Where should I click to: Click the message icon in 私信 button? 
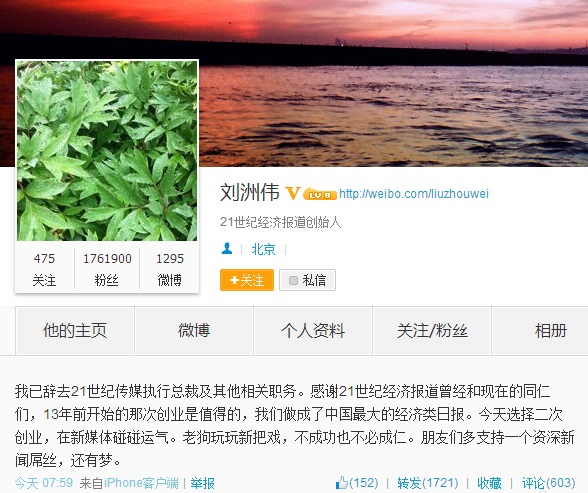[293, 280]
